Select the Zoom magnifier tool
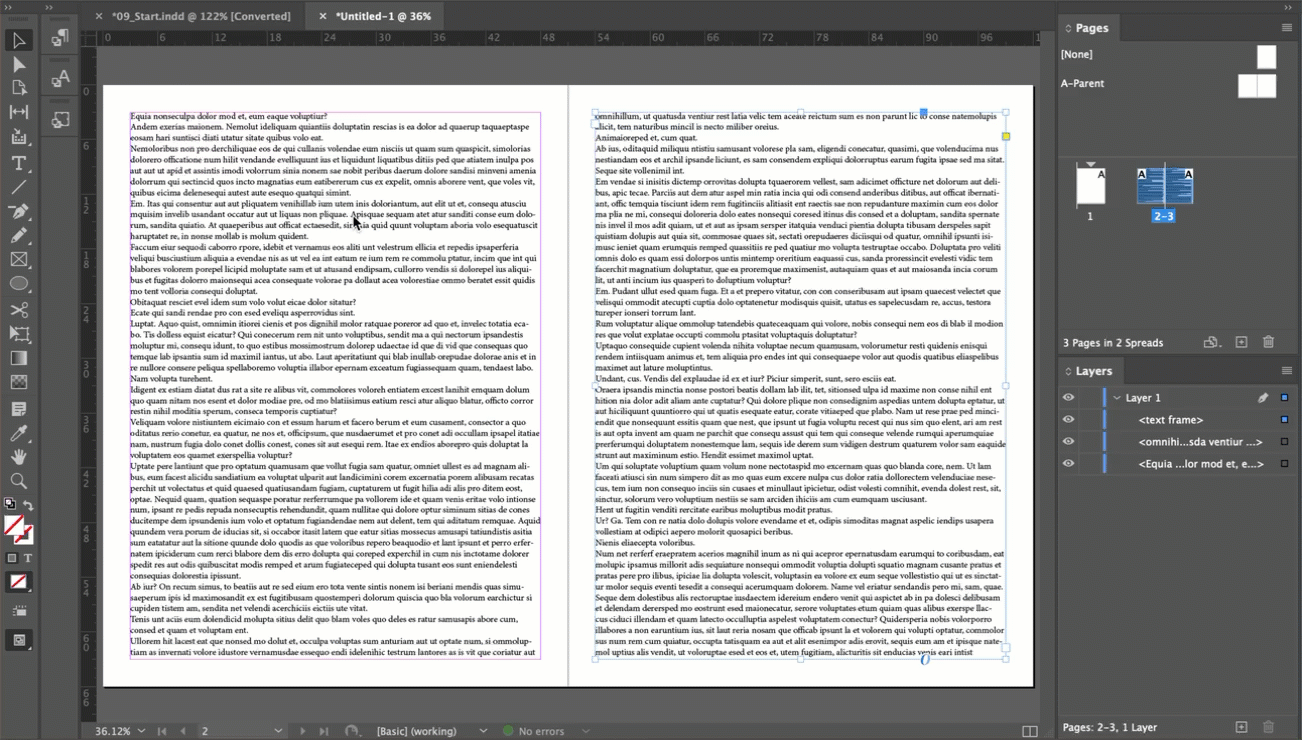Screen dimensions: 1302x740 coord(18,481)
